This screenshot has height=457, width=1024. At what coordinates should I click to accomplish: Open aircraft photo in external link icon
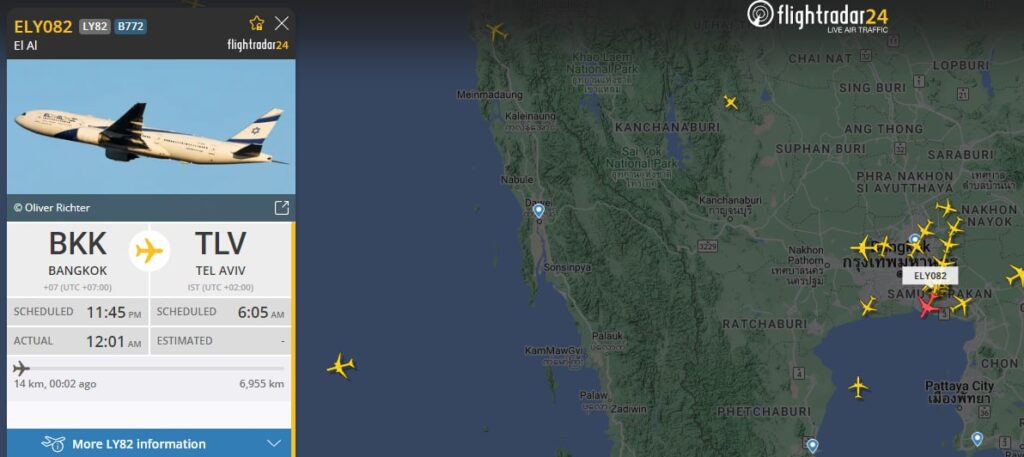click(x=281, y=208)
